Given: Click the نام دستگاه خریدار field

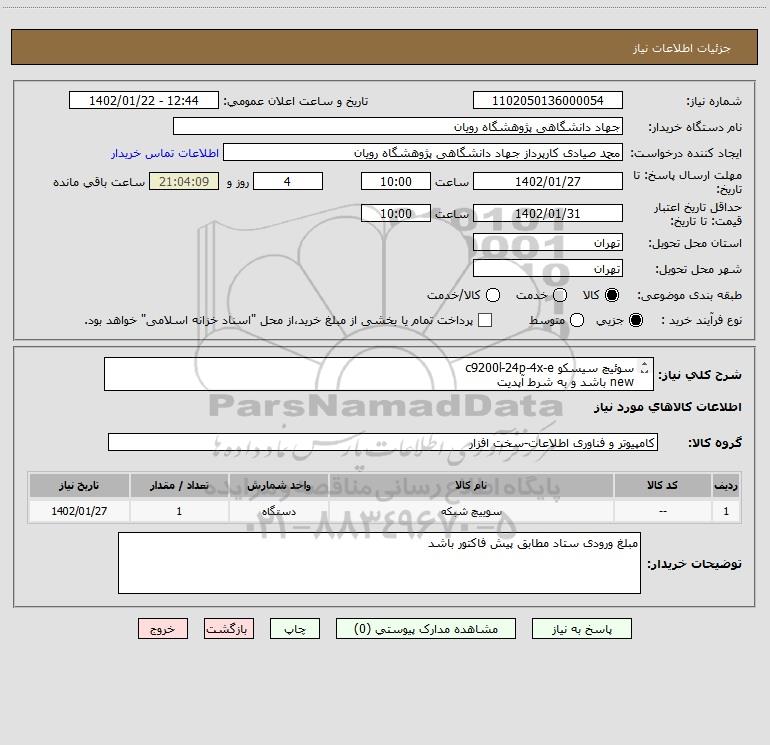Looking at the screenshot, I should pos(398,126).
